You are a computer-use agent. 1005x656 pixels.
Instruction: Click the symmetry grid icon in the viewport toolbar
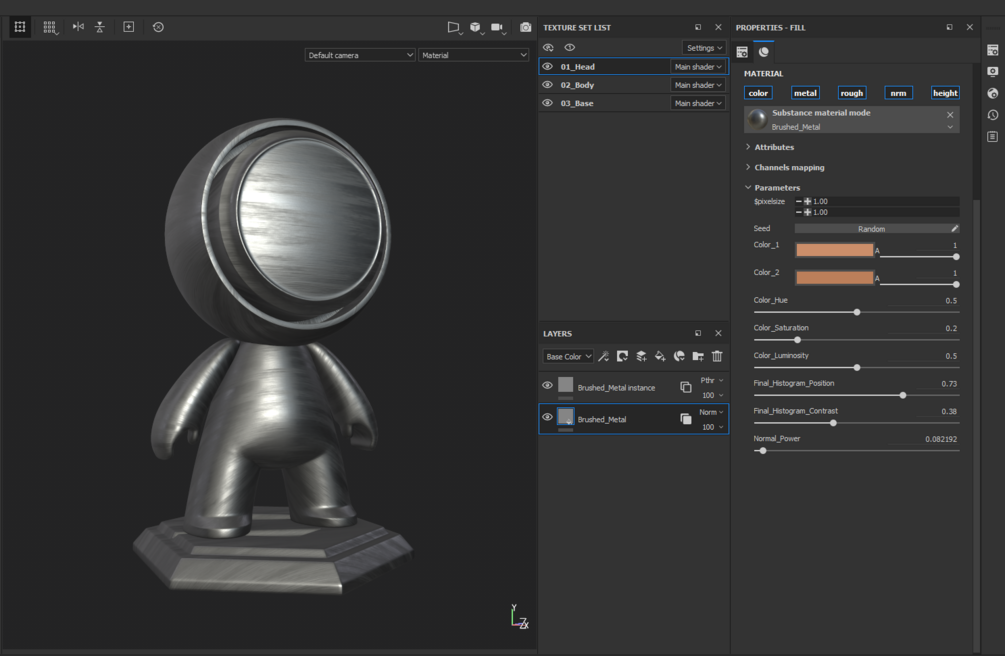click(x=20, y=27)
